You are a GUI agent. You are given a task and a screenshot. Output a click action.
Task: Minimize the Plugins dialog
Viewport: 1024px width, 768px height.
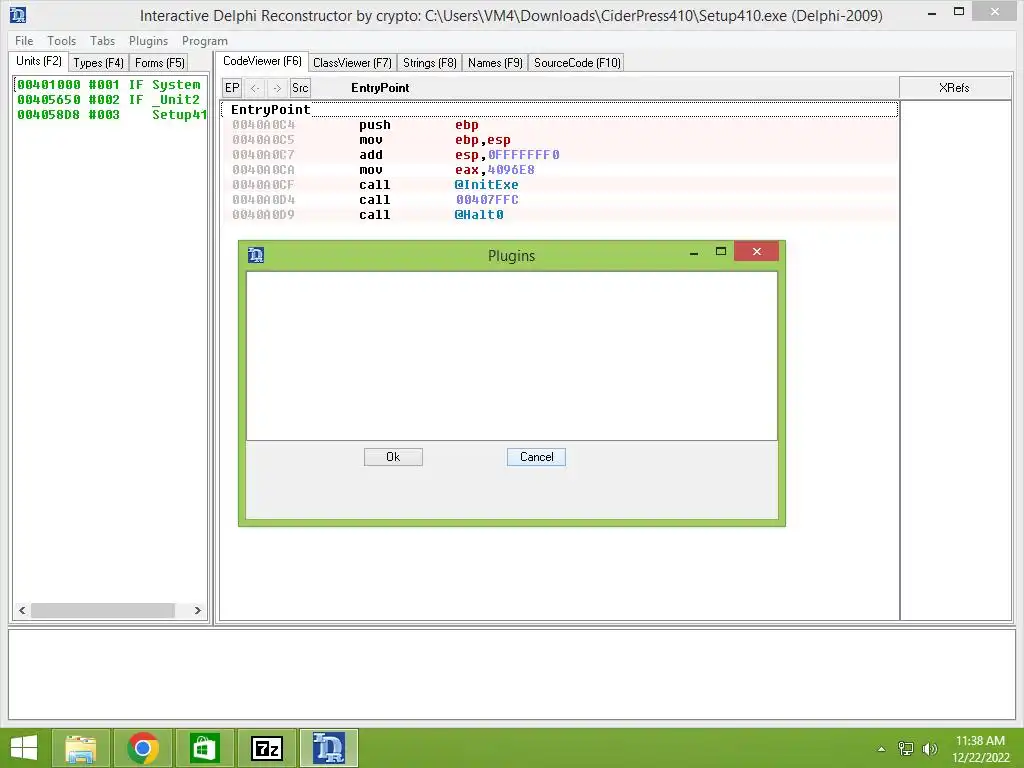point(694,251)
